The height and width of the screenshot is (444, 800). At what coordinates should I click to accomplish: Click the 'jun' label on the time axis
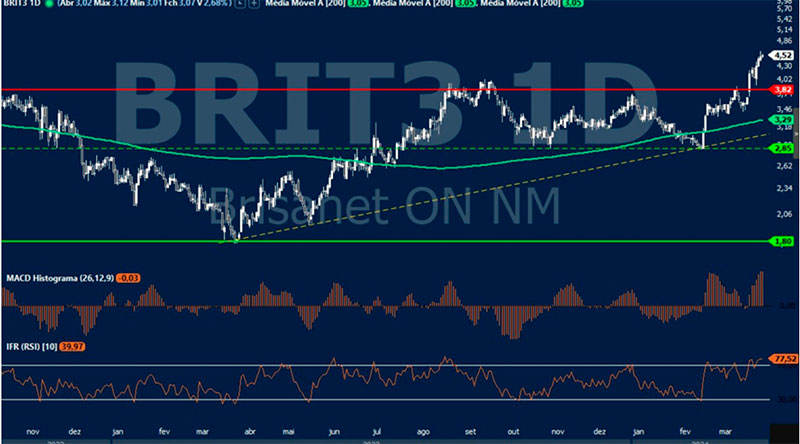tap(334, 432)
